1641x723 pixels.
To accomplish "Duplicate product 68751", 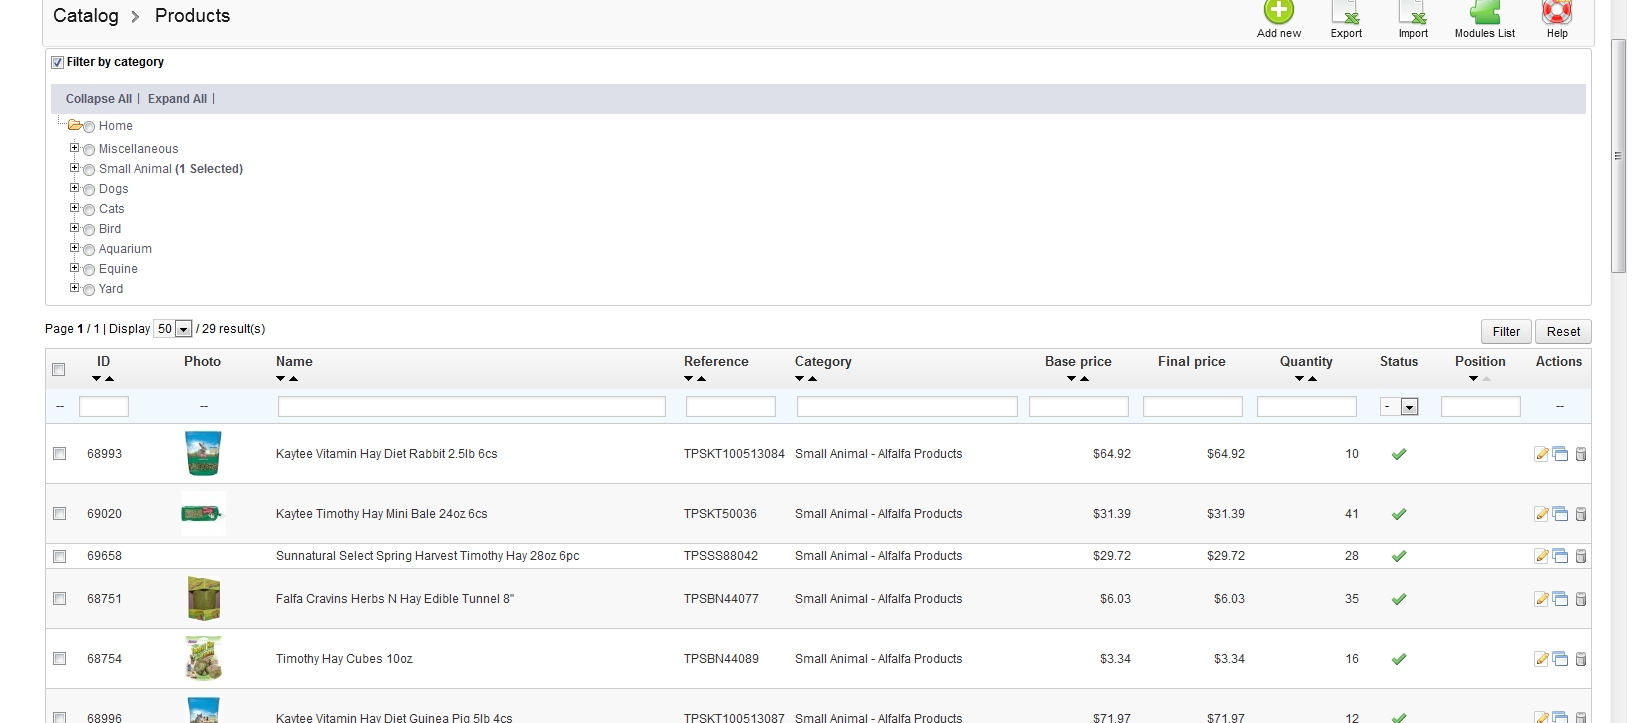I will (1560, 599).
